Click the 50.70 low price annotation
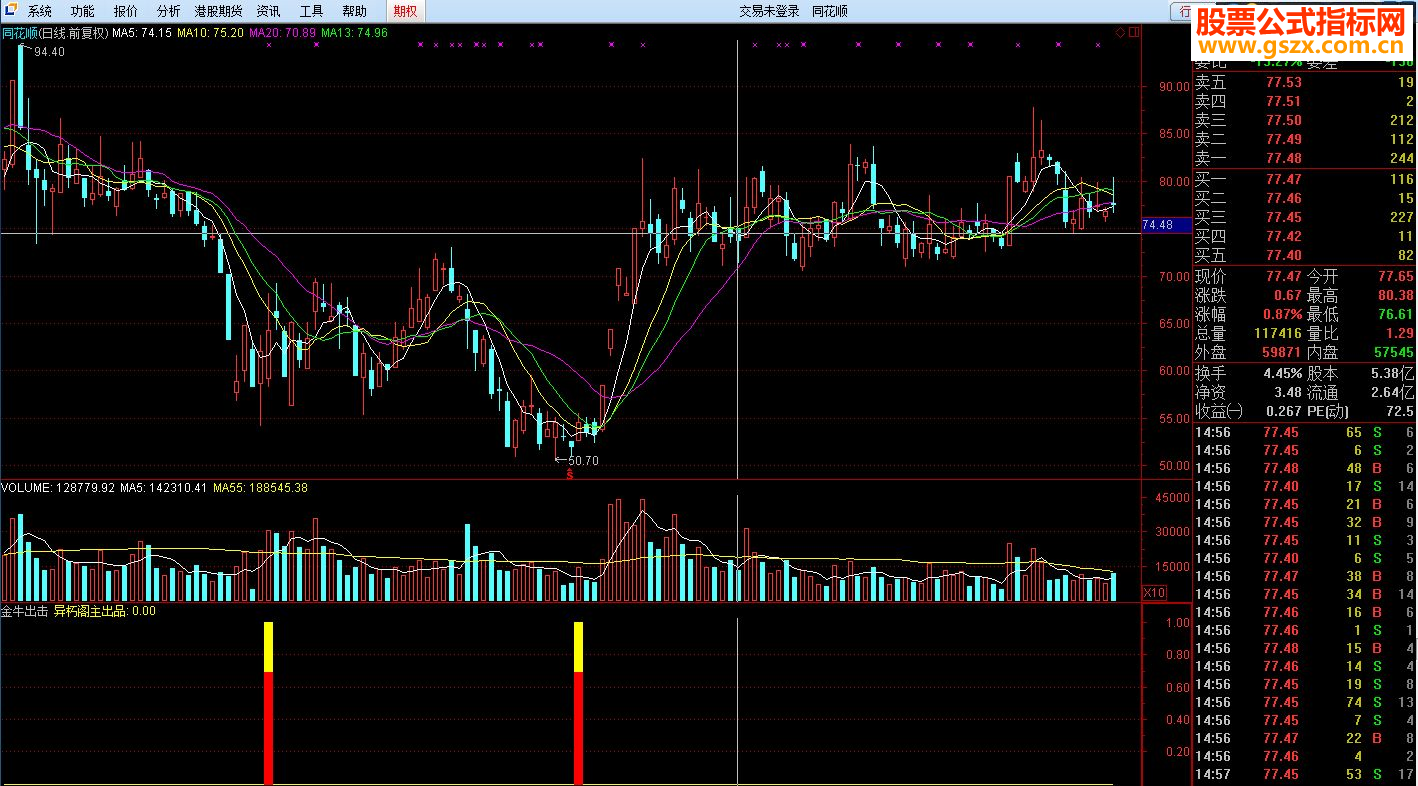Viewport: 1418px width, 786px height. [583, 461]
